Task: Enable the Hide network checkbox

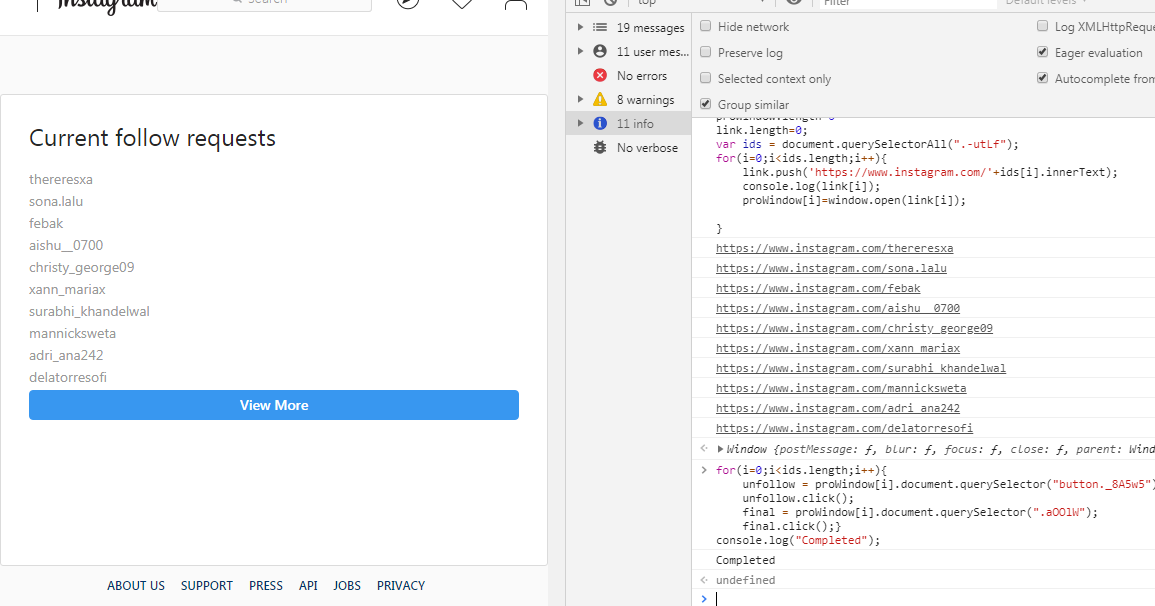Action: point(706,27)
